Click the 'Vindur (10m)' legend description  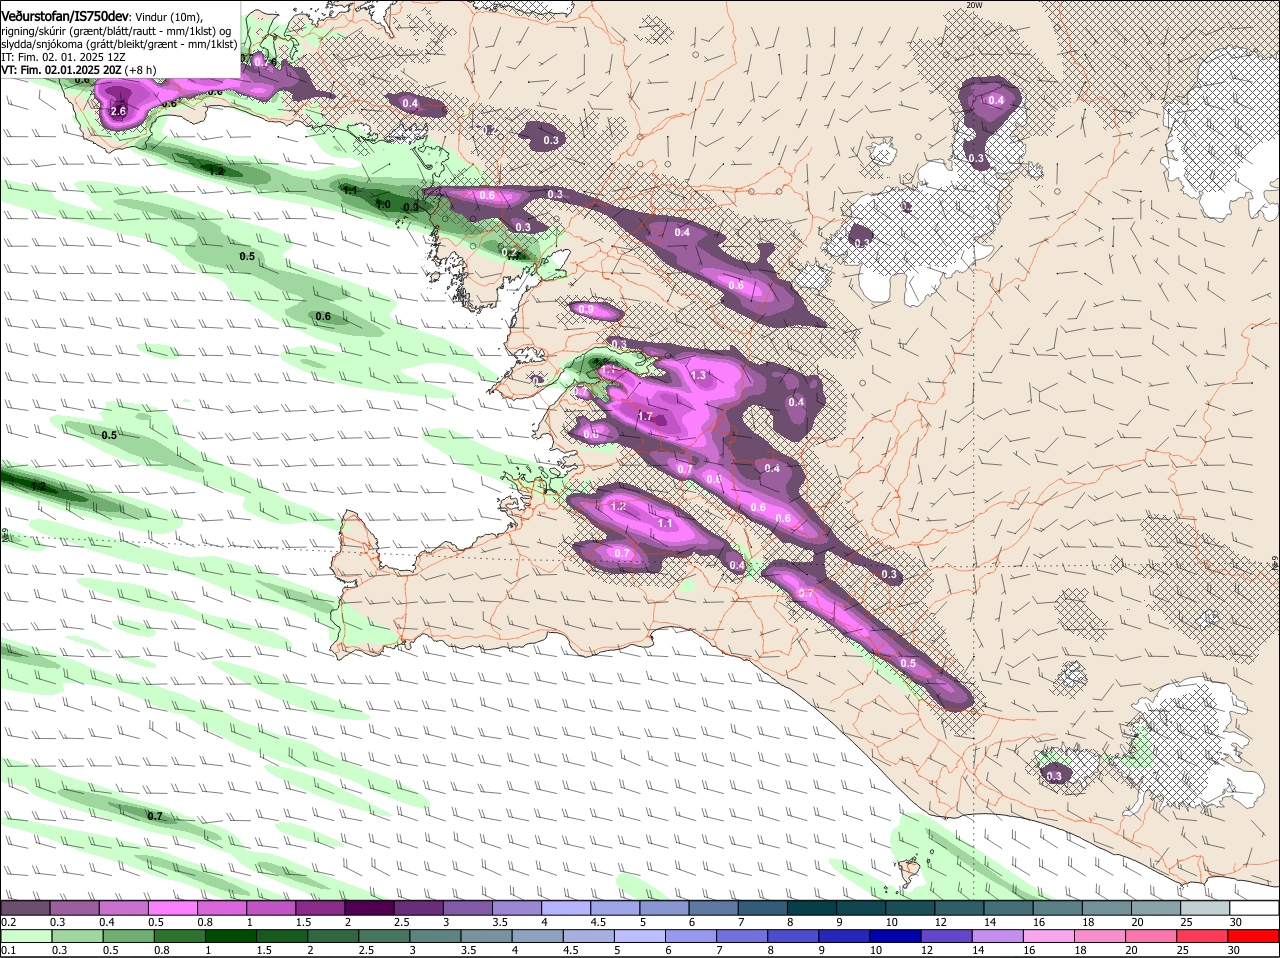[168, 17]
